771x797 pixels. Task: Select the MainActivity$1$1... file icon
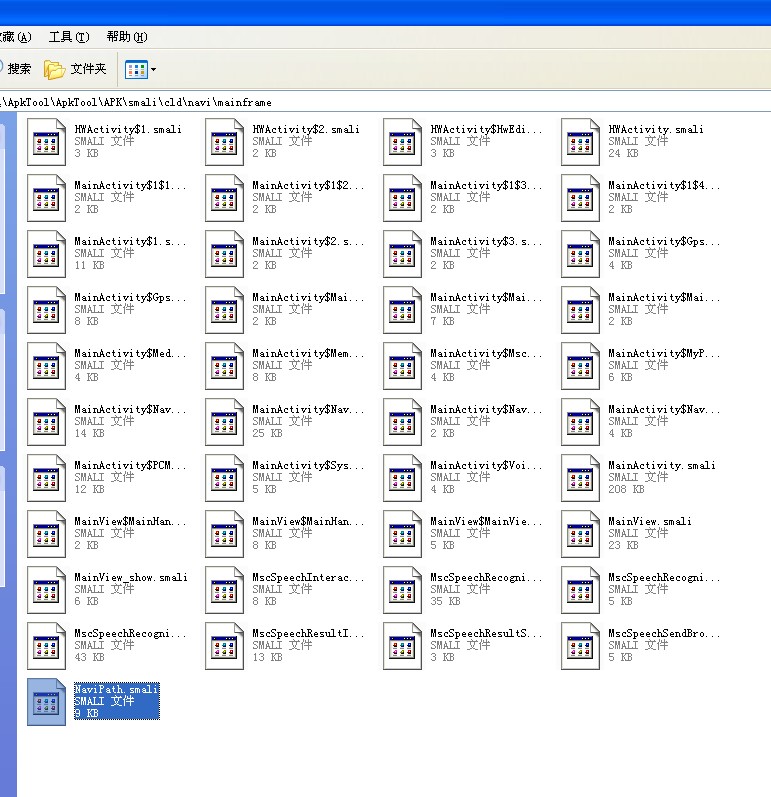point(46,198)
